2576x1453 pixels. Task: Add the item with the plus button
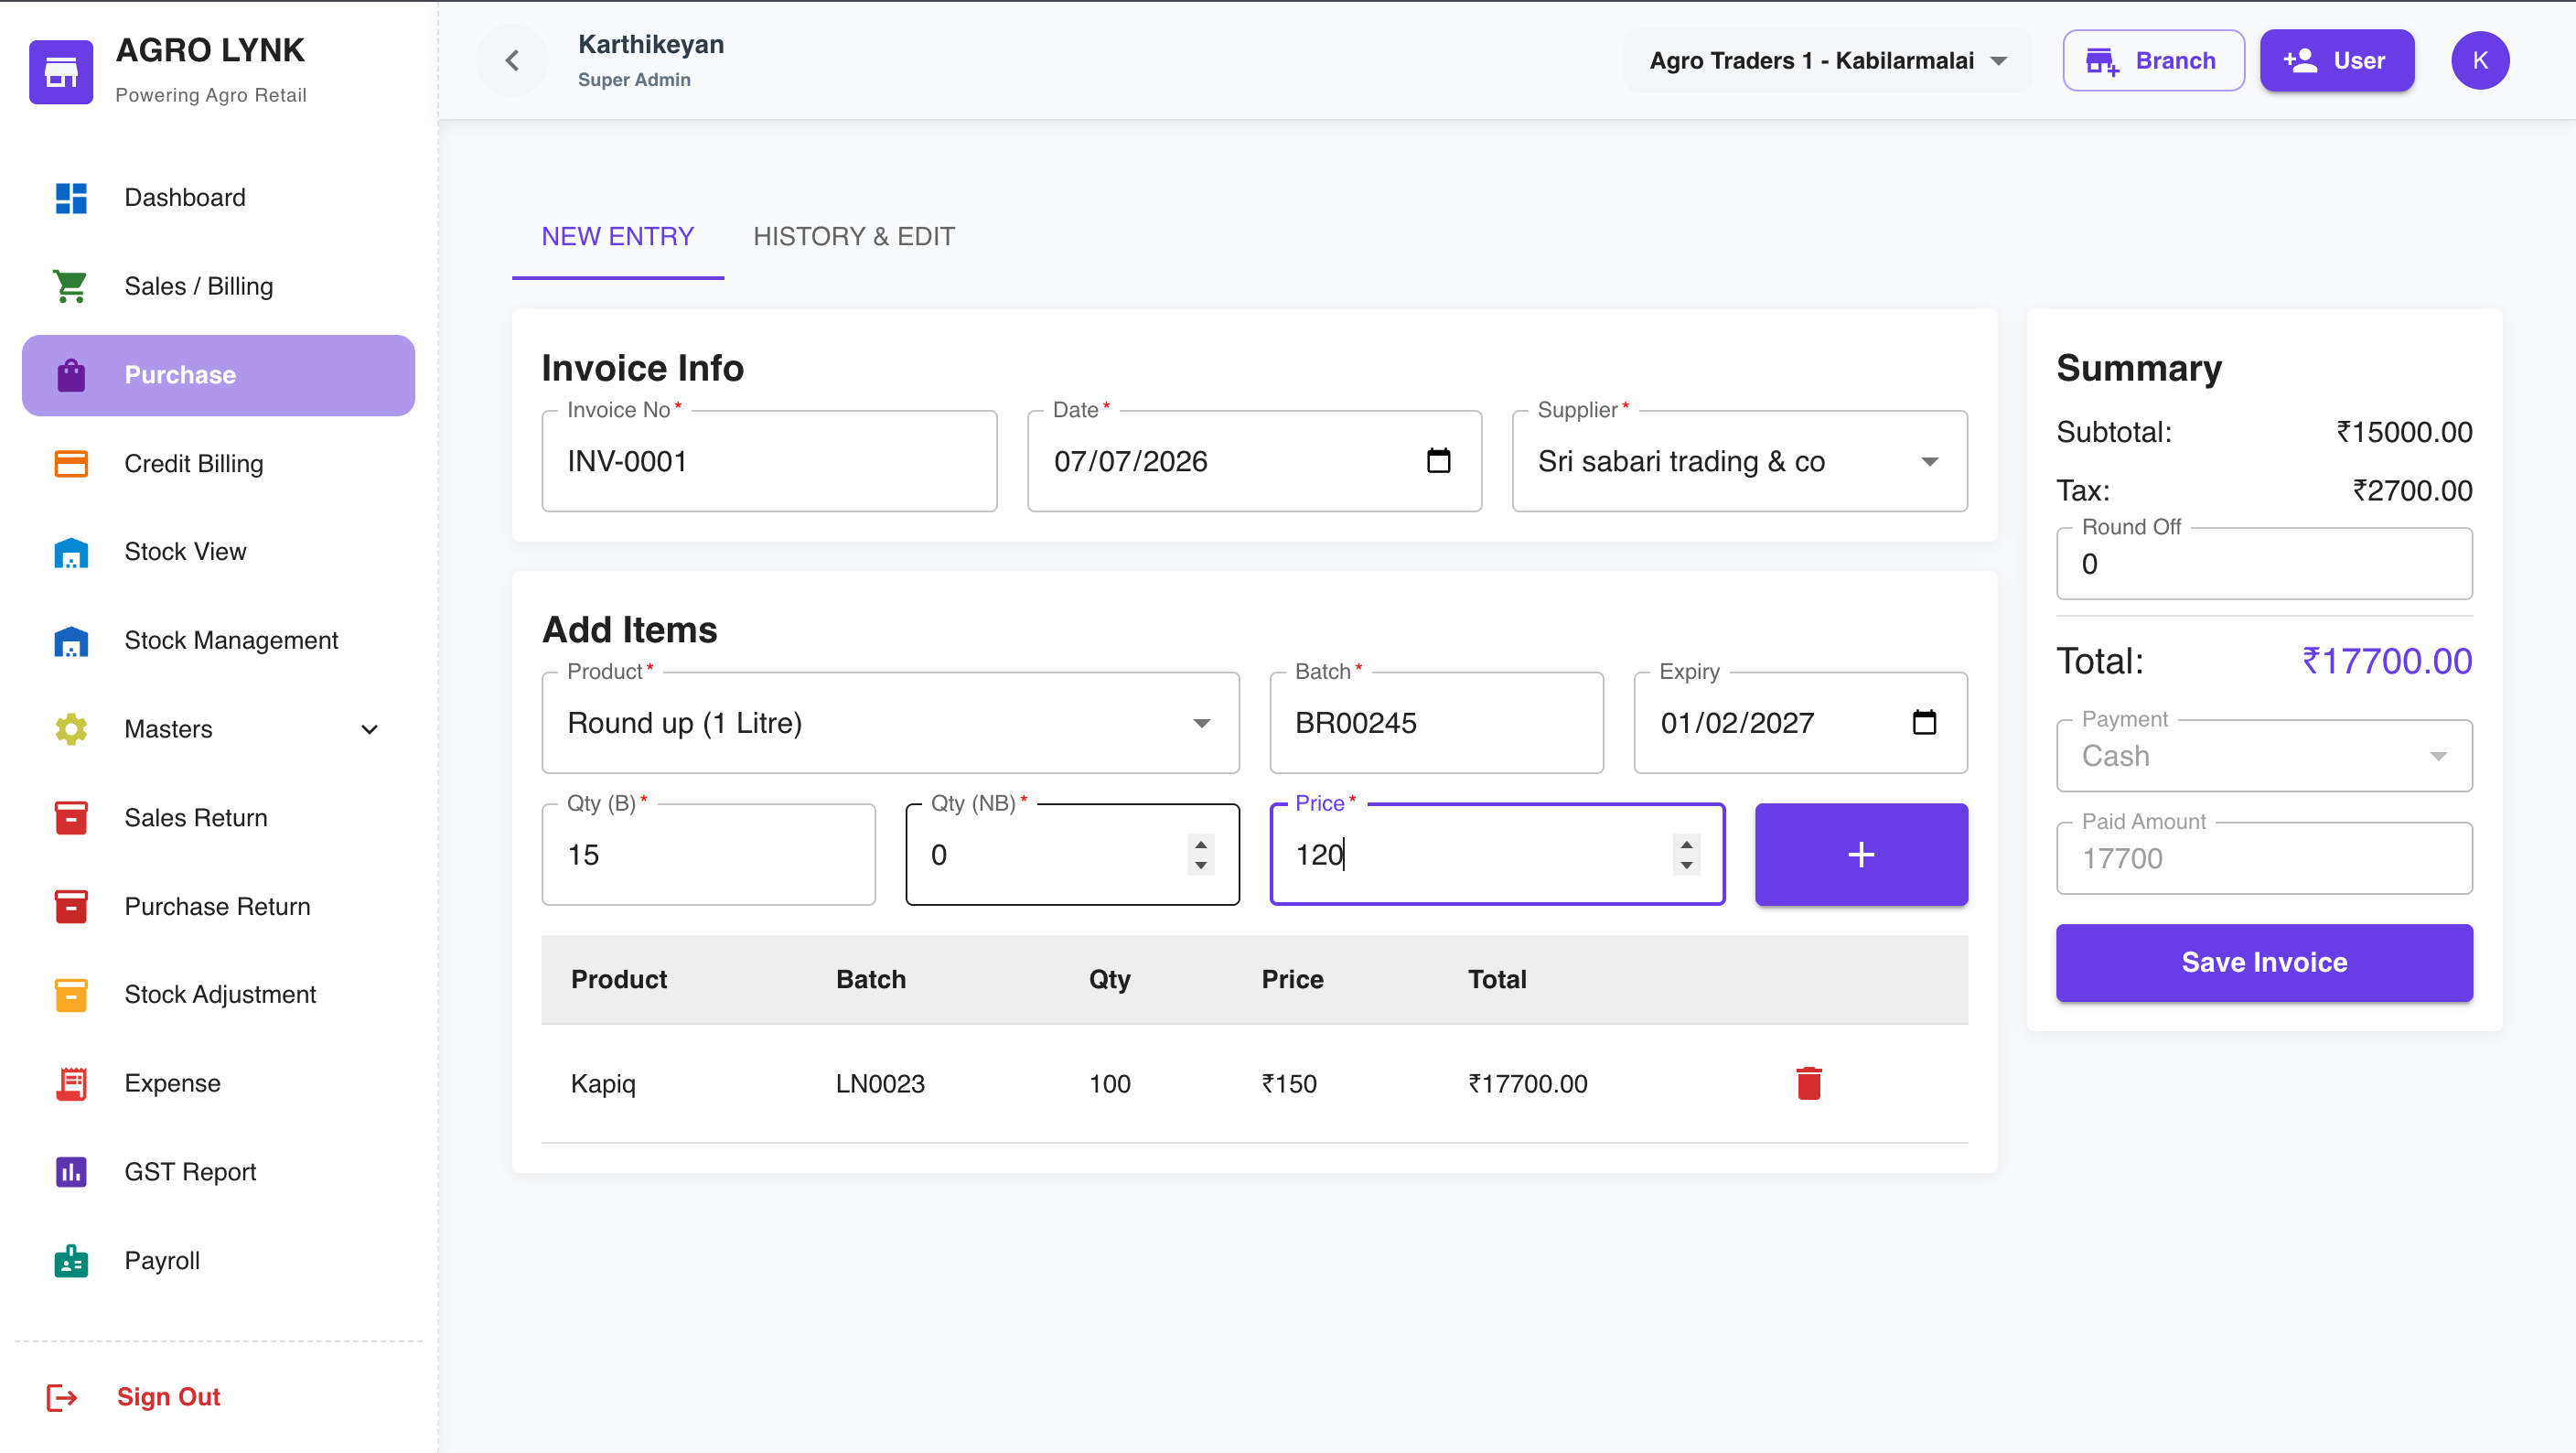pos(1860,854)
